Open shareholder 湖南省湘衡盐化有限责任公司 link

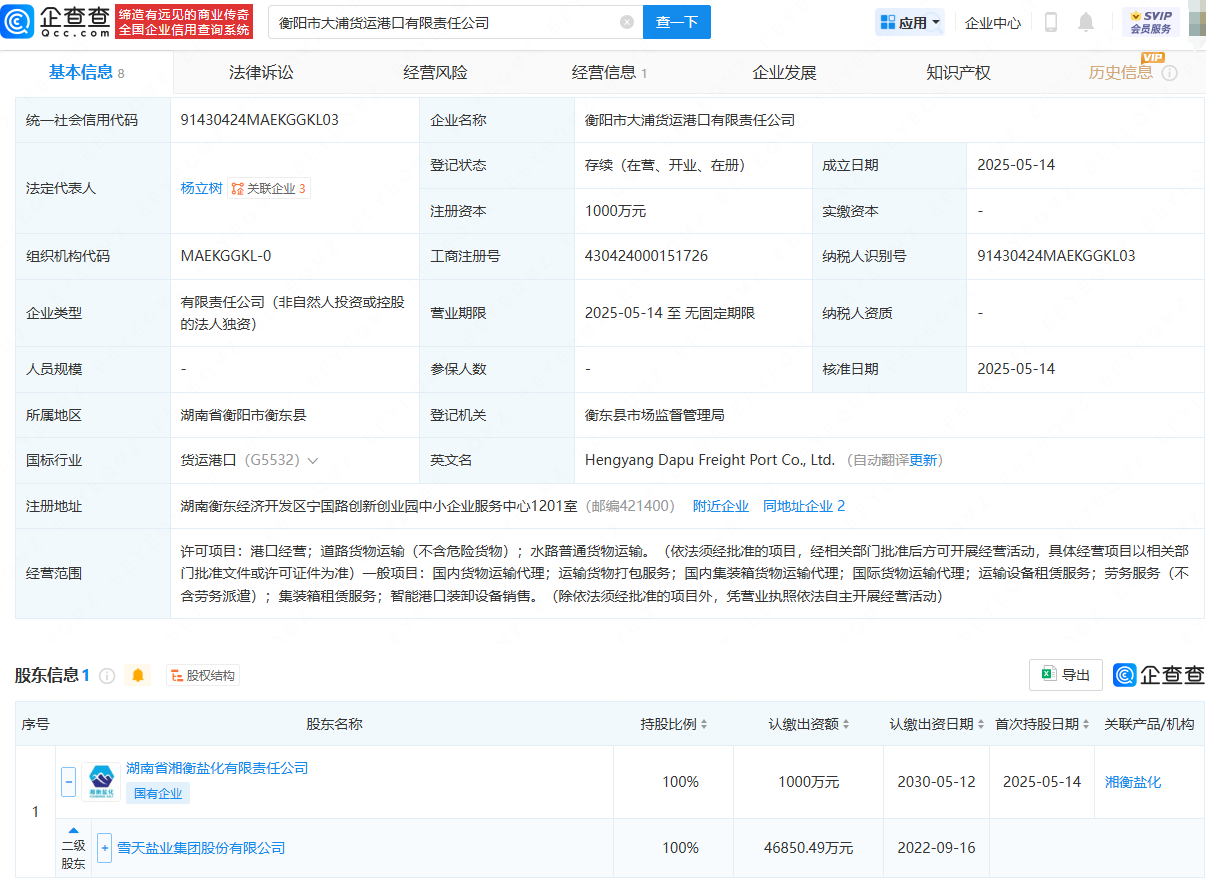[217, 768]
